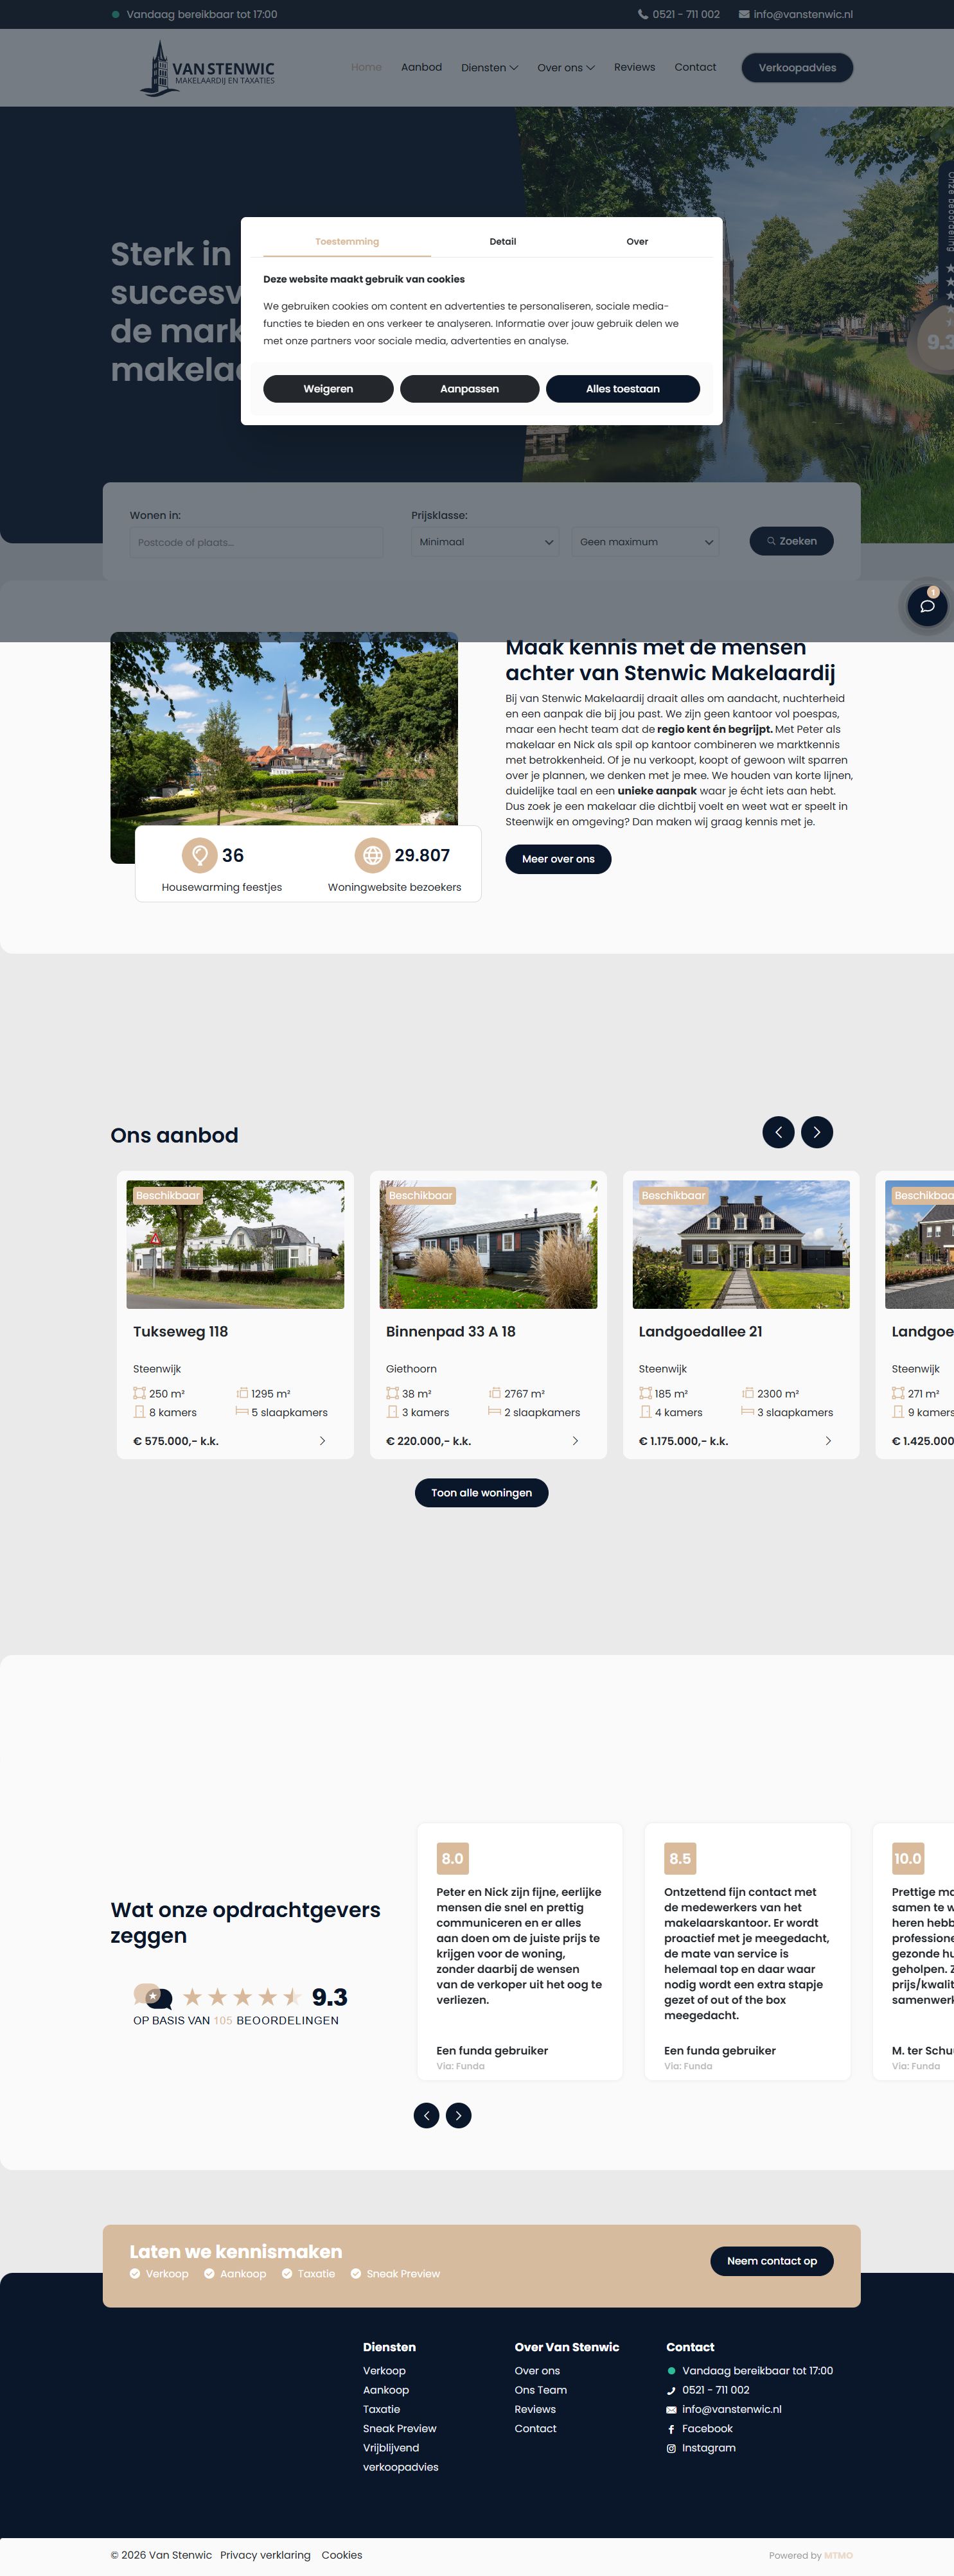The image size is (954, 2576).
Task: Click the MTMO powered-by link
Action: point(838,2556)
